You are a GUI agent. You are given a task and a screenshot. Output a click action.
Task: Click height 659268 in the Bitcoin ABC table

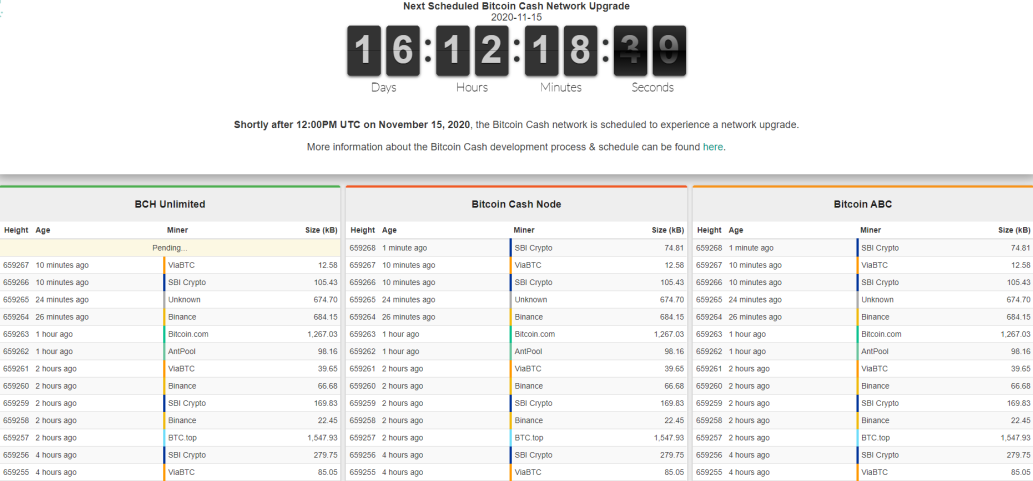coord(709,248)
